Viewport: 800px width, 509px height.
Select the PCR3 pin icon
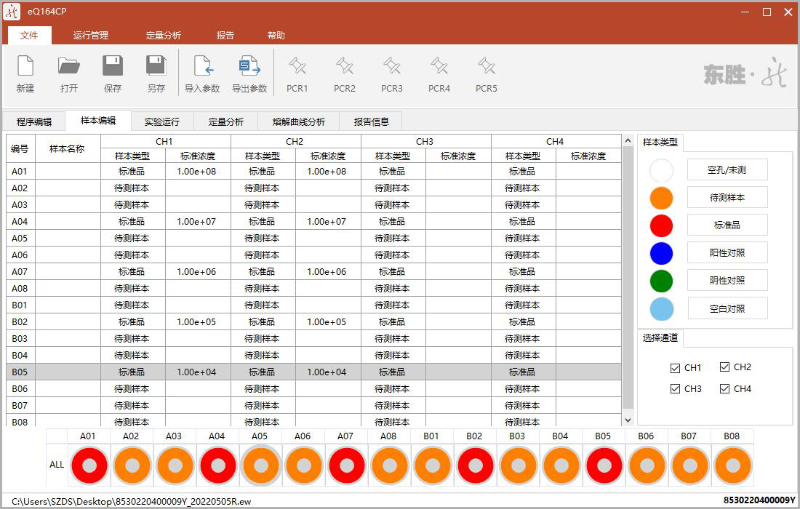(x=392, y=68)
